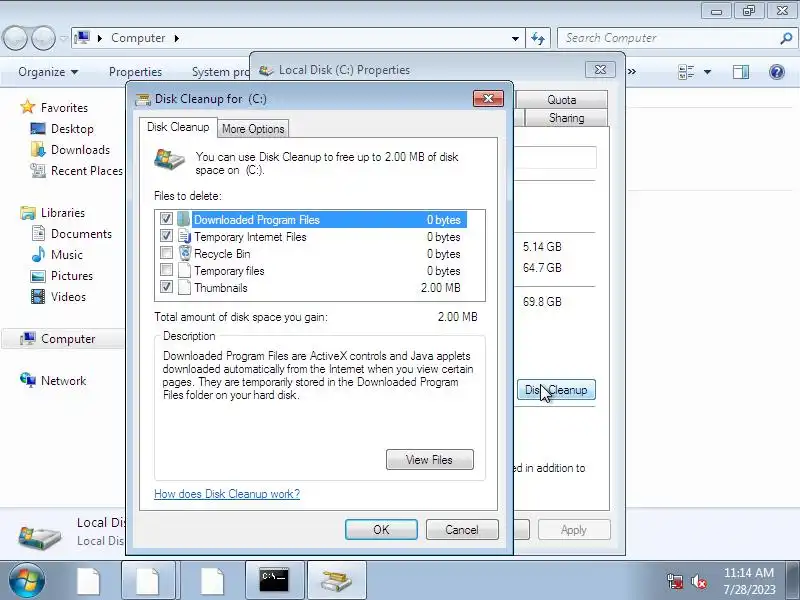Viewport: 800px width, 600px height.
Task: Select the Disk Cleanup tab
Action: pyautogui.click(x=178, y=127)
